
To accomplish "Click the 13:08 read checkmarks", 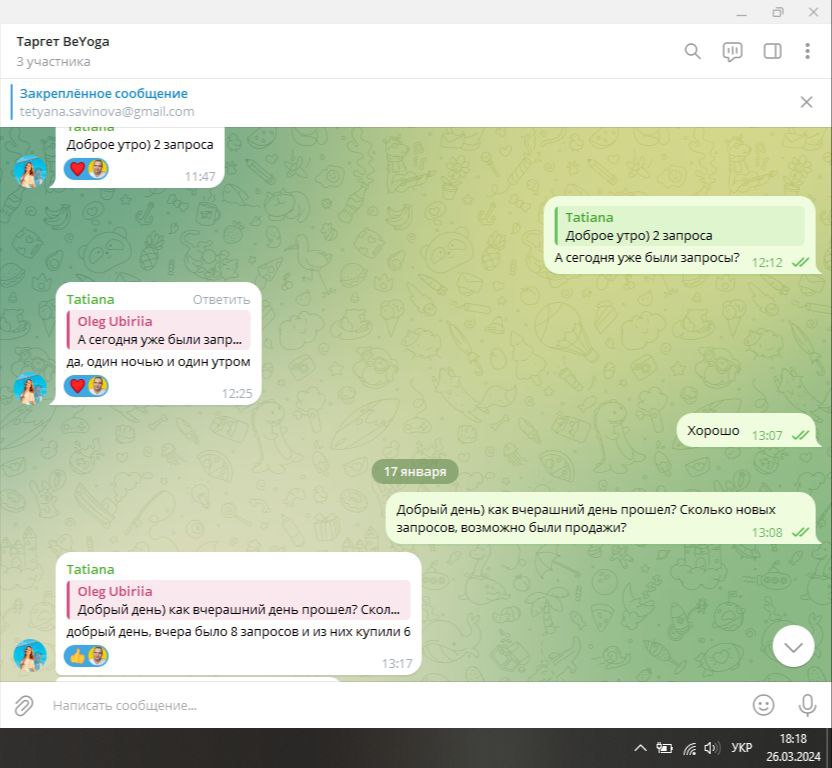I will pyautogui.click(x=800, y=532).
